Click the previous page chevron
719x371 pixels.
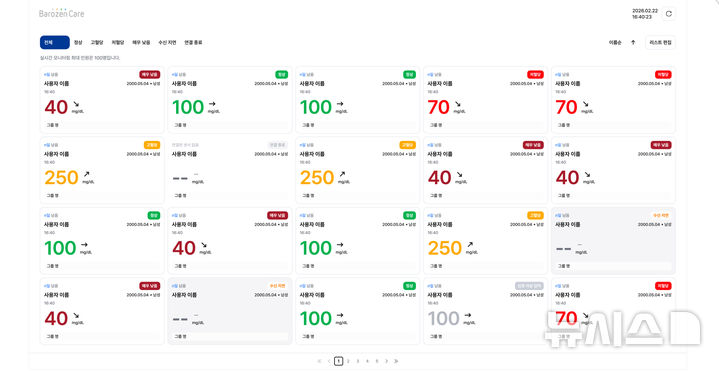(329, 361)
